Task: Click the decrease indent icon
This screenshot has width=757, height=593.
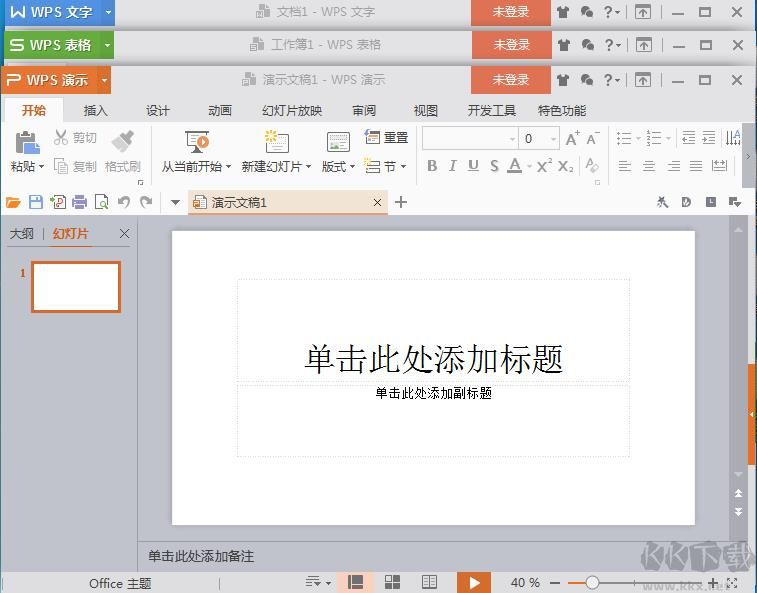Action: (x=688, y=138)
